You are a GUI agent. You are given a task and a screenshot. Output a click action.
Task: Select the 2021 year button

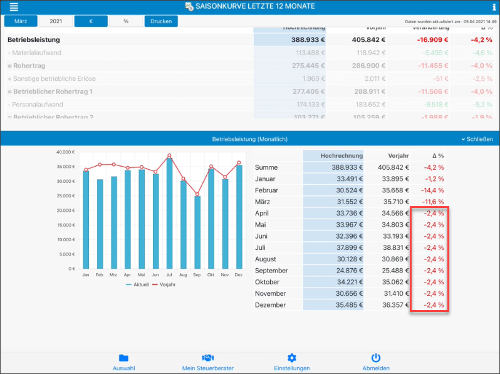coord(56,21)
